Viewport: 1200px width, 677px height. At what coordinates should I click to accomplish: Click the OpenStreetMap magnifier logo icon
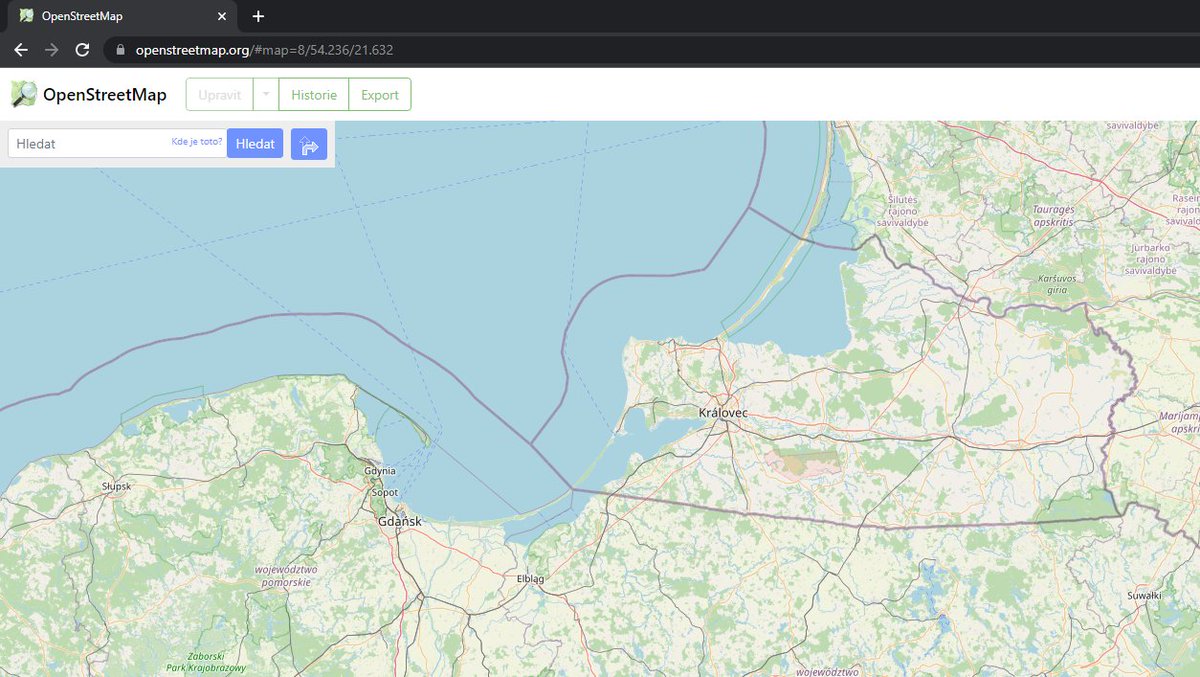click(24, 95)
